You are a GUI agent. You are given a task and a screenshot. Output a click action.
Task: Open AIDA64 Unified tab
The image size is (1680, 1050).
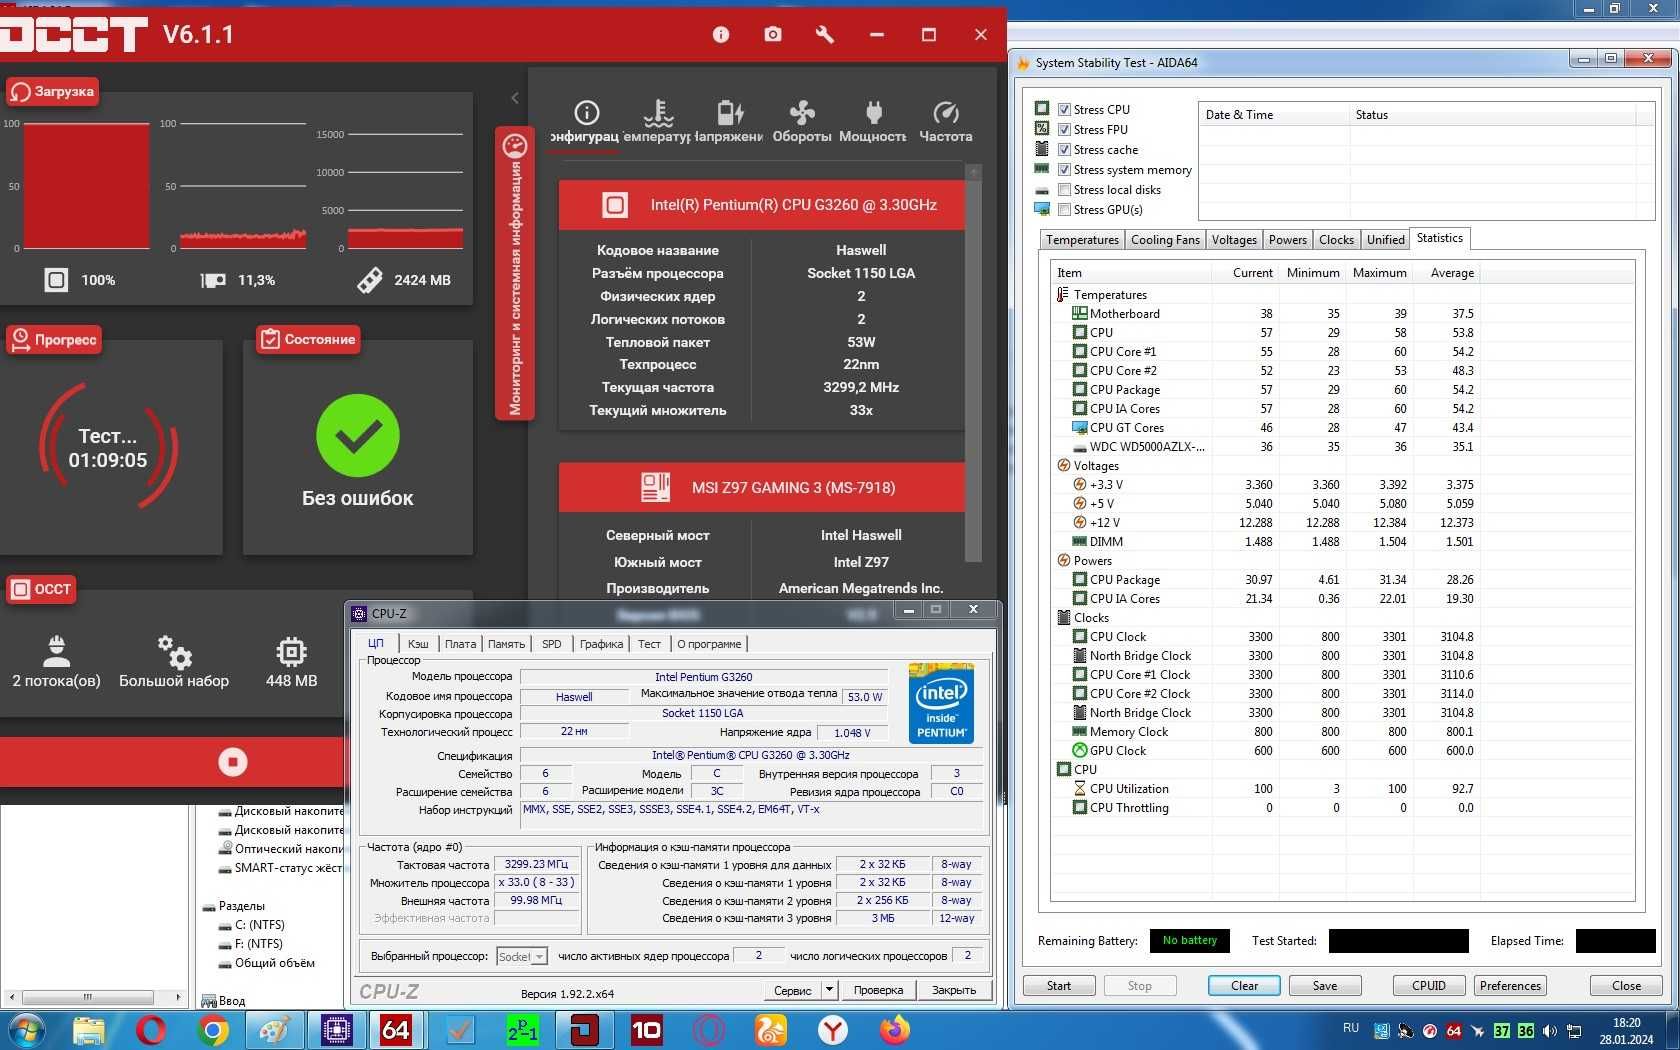(1385, 240)
